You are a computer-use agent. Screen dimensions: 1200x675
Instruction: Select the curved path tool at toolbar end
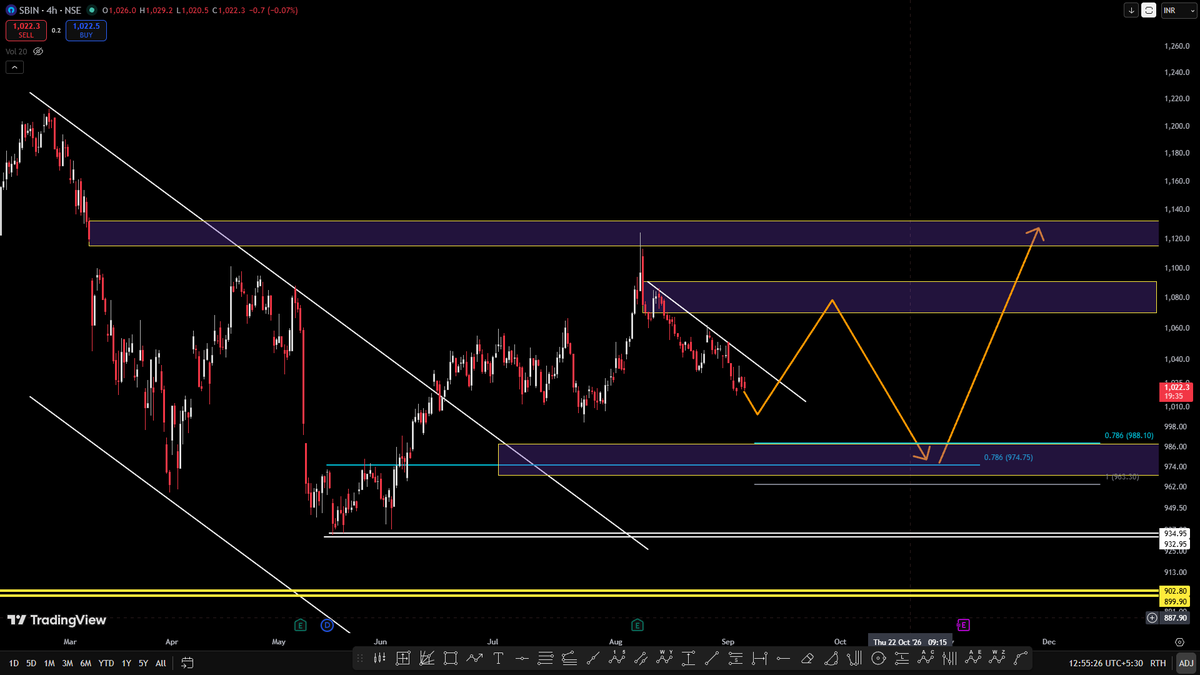(x=1021, y=658)
